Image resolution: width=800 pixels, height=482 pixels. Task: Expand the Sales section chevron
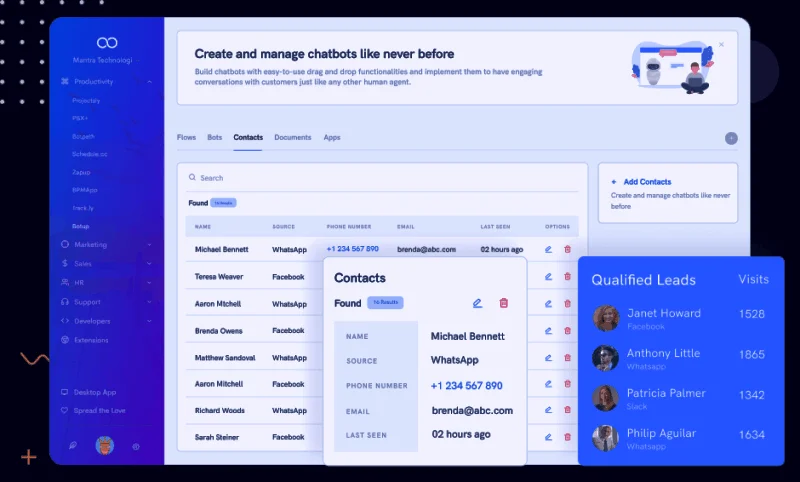pos(149,264)
